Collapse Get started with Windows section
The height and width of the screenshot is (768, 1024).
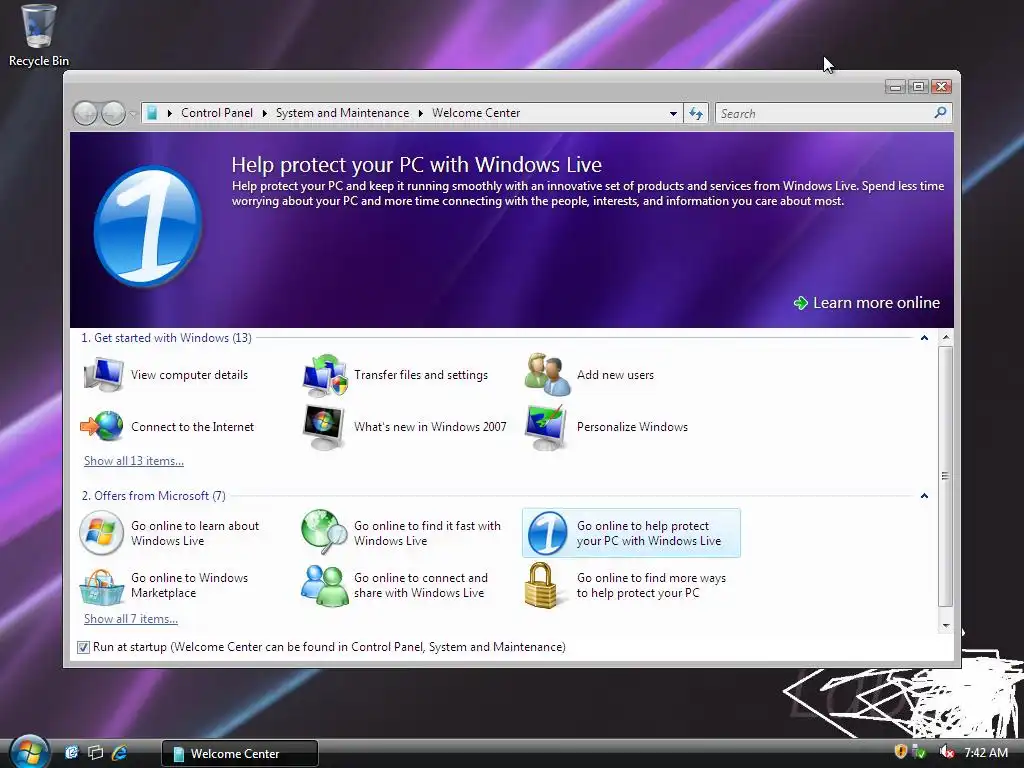point(924,338)
